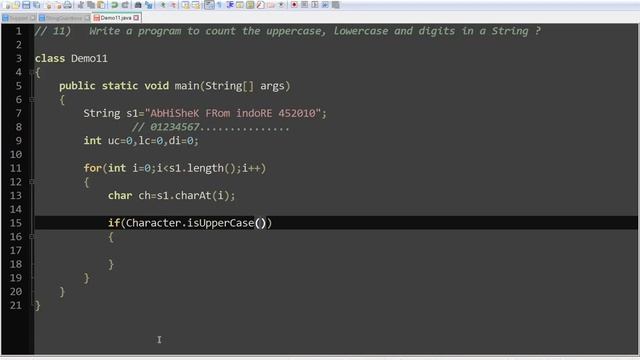Click the Stop Recording macro icon
The image size is (640, 360).
pos(304,5)
